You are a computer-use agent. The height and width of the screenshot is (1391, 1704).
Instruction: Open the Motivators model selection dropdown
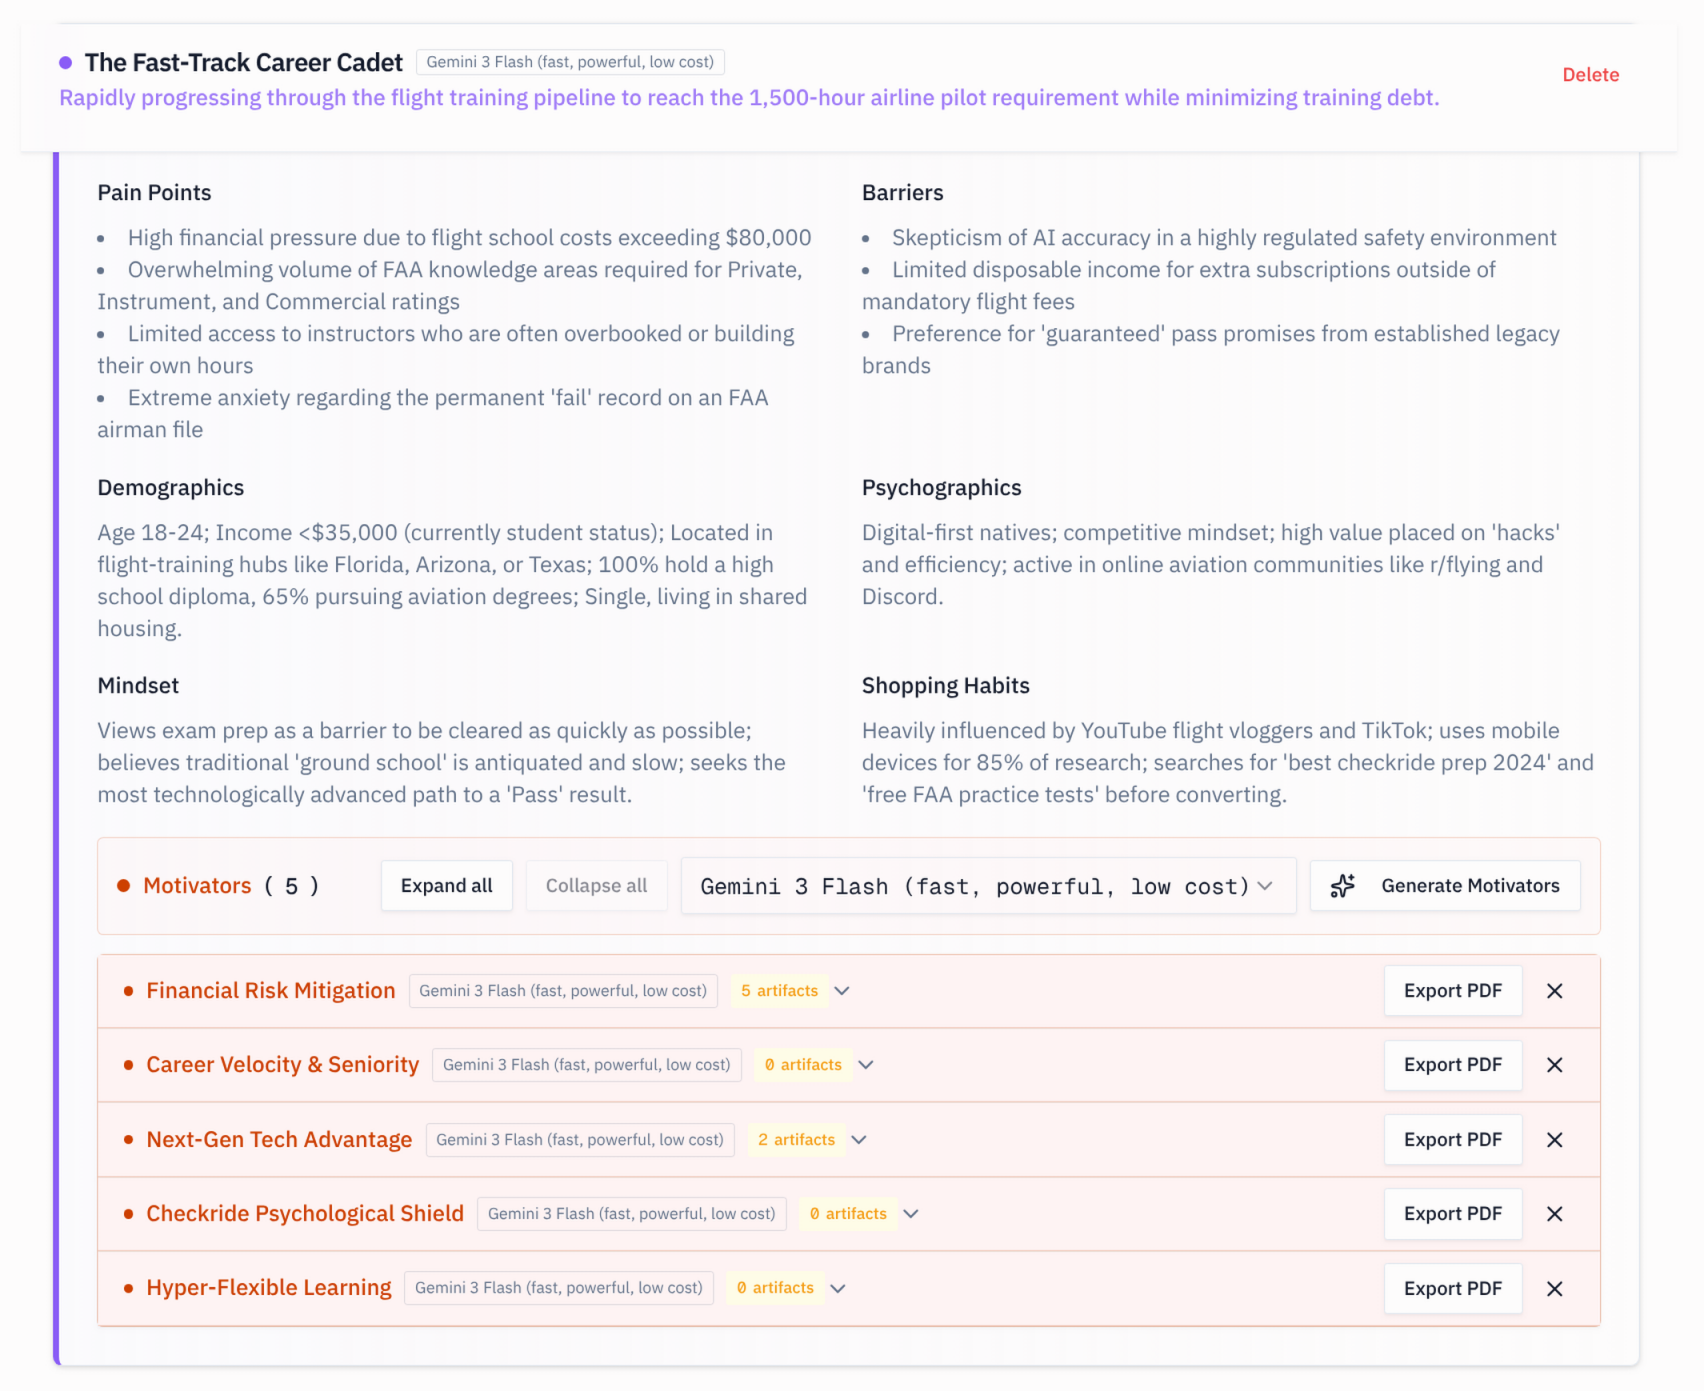pos(988,886)
